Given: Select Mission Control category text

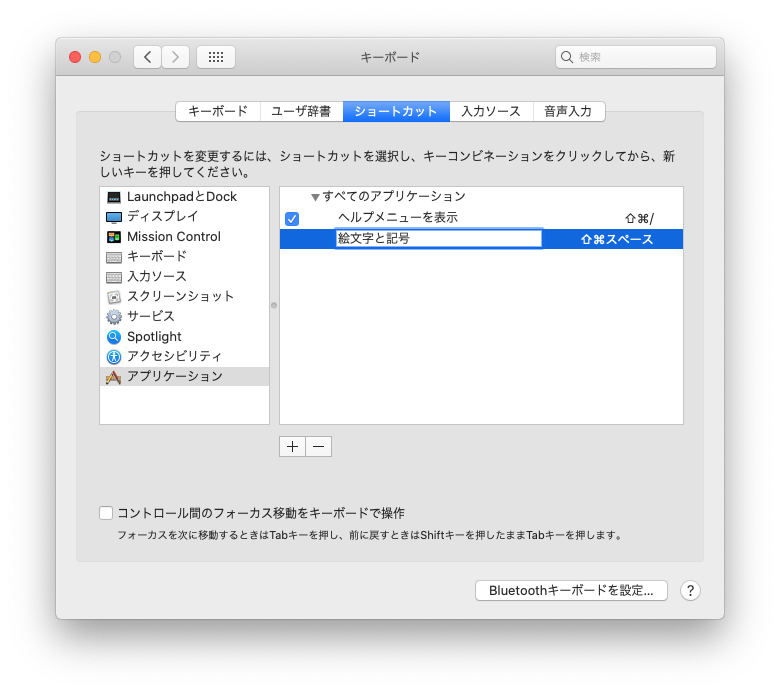Looking at the screenshot, I should pos(174,237).
